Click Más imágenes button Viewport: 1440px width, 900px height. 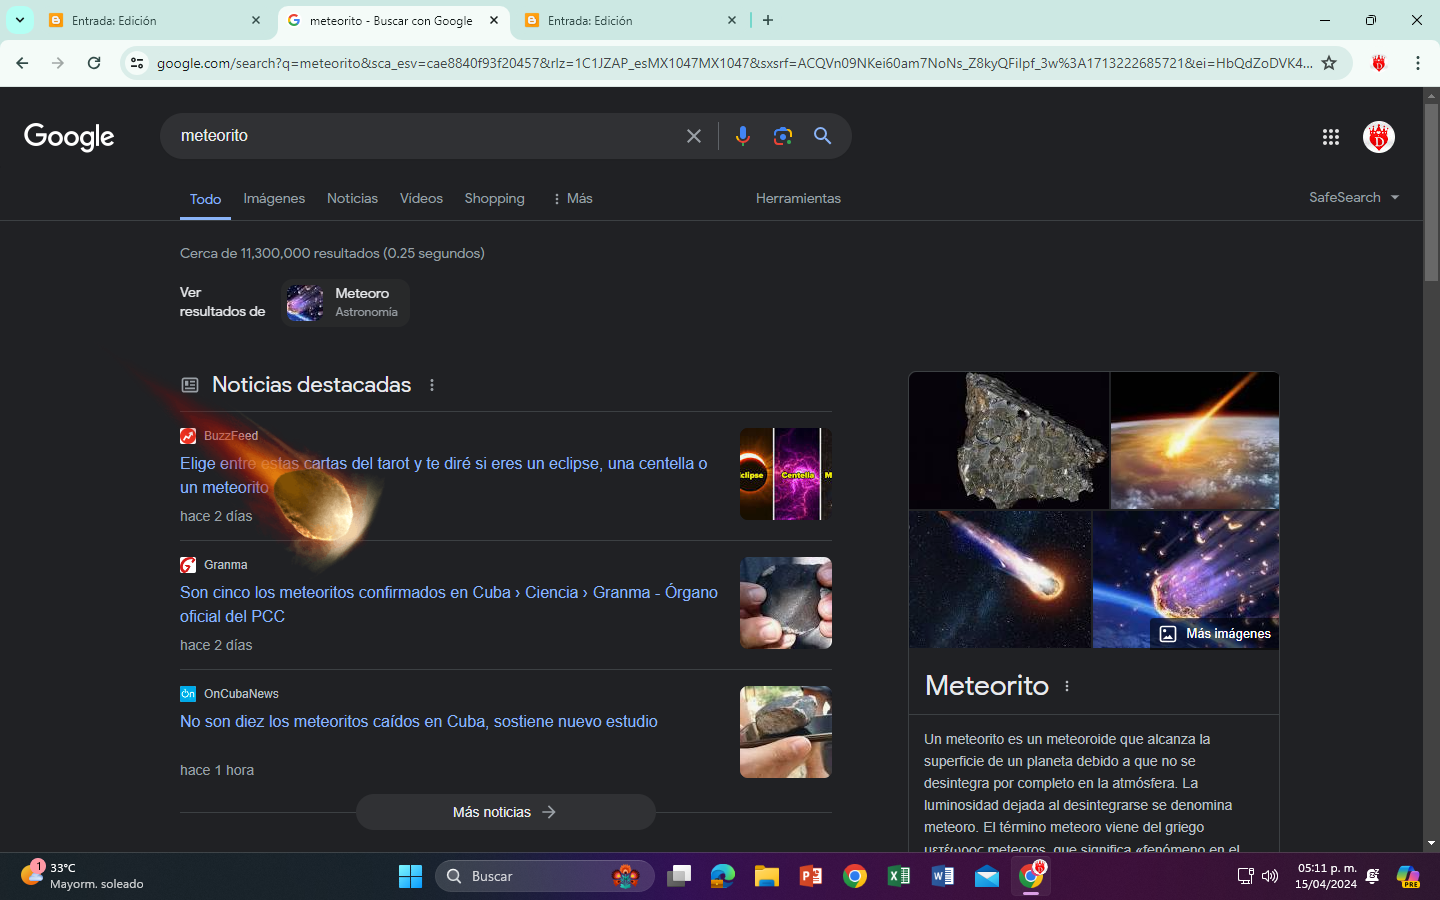coord(1215,633)
